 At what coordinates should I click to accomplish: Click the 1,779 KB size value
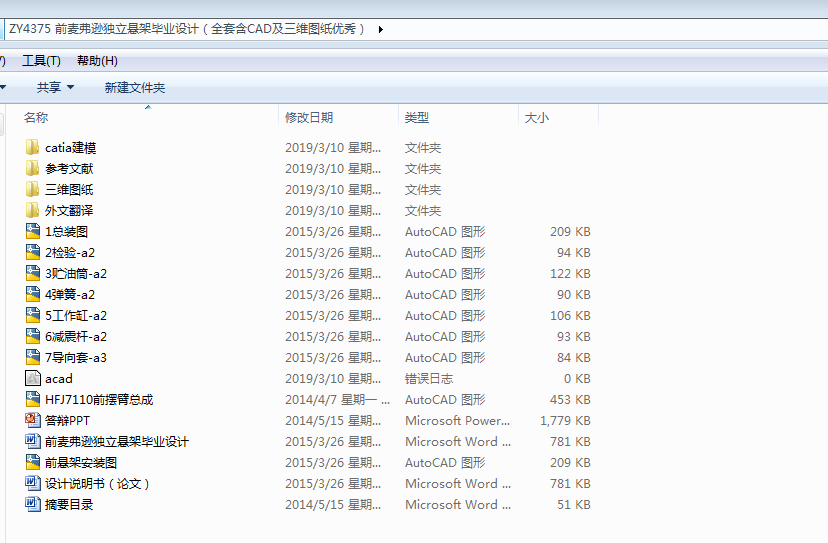pos(565,420)
